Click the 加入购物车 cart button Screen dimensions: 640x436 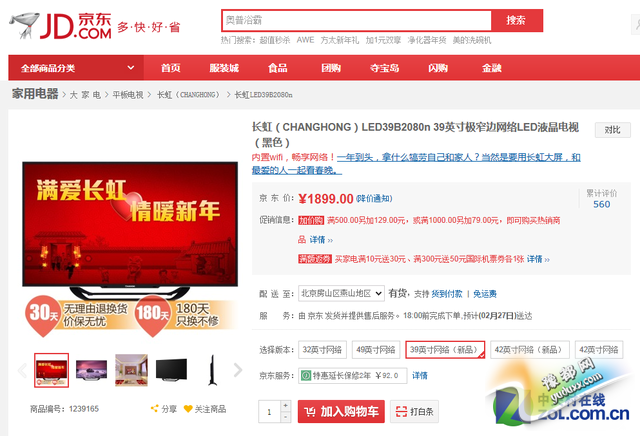click(340, 411)
